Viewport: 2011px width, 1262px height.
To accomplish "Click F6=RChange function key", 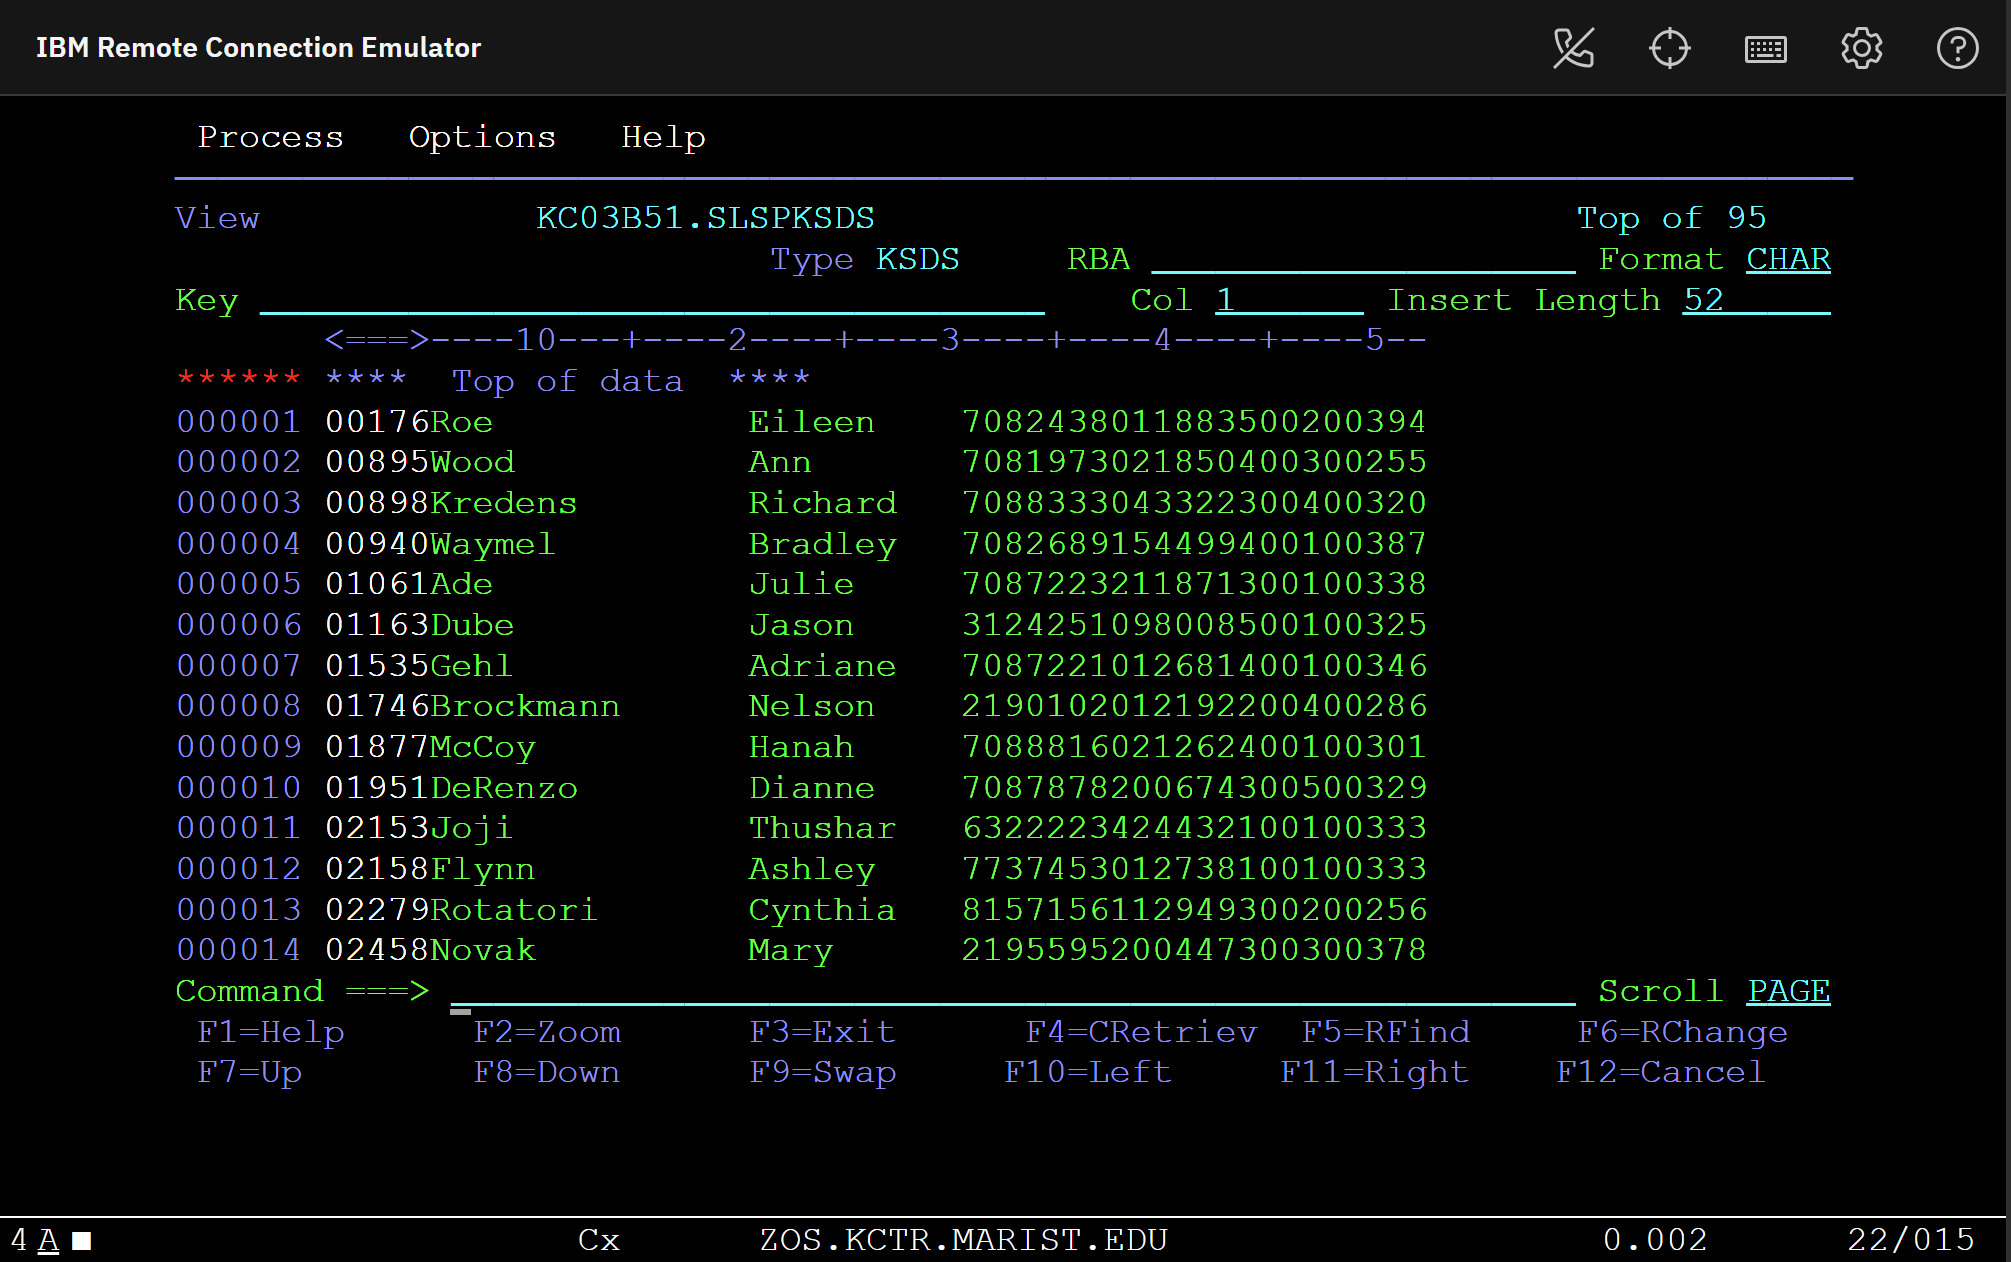I will tap(1682, 1032).
